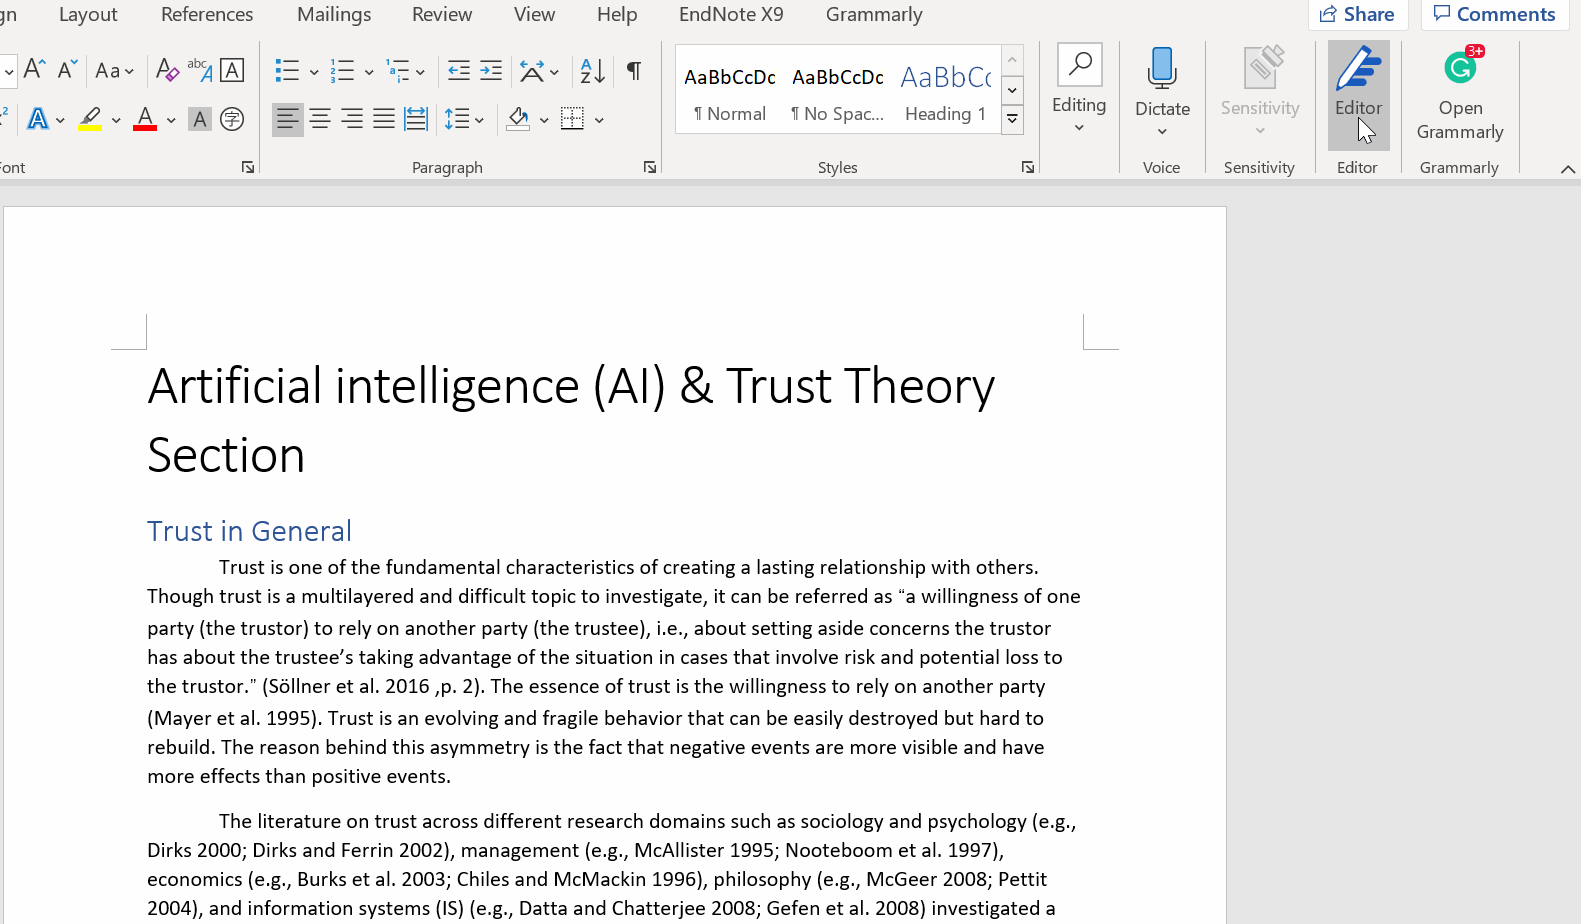1581x924 pixels.
Task: Open the Editor pen icon
Action: click(x=1358, y=68)
